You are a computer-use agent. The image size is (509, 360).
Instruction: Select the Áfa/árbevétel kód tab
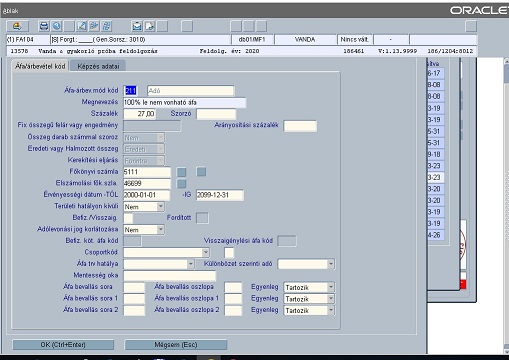point(40,66)
